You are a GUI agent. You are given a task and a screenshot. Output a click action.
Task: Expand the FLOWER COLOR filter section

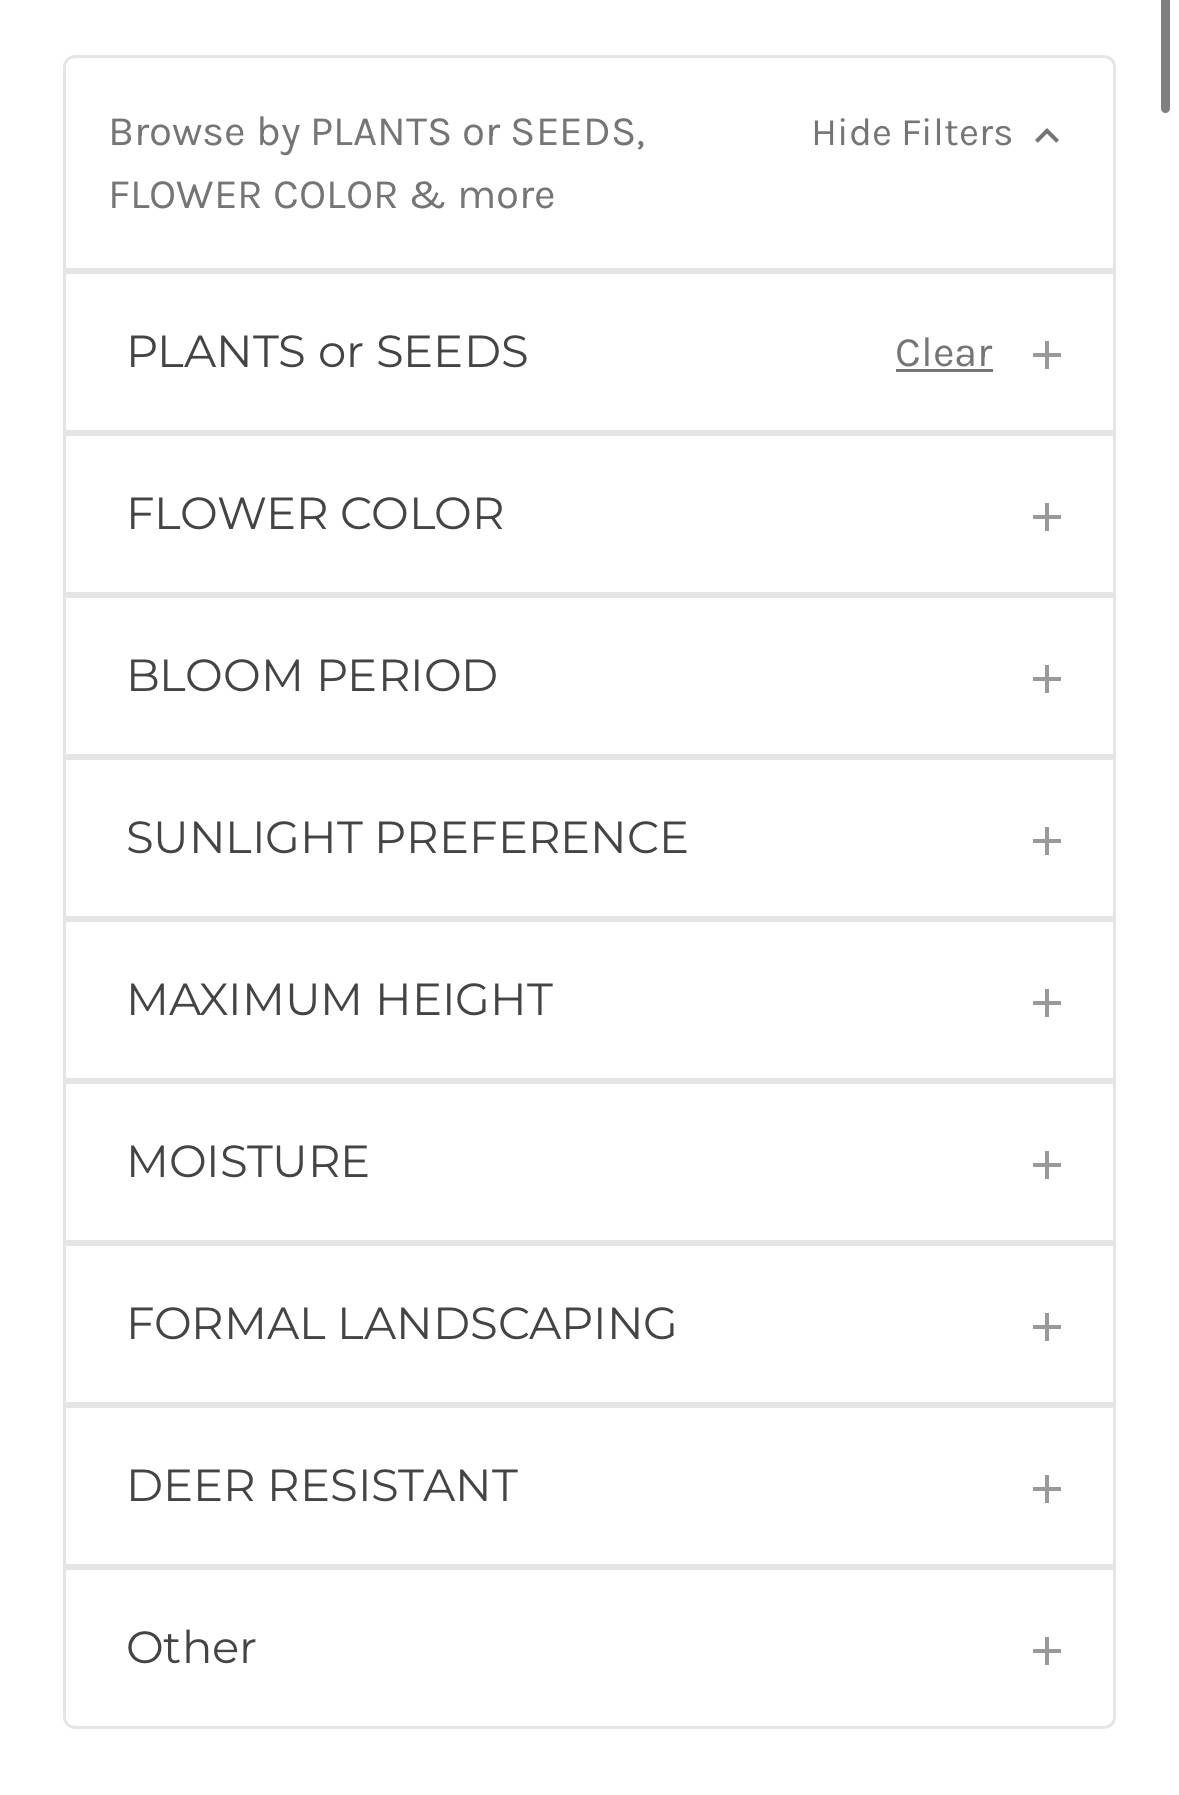click(x=590, y=515)
